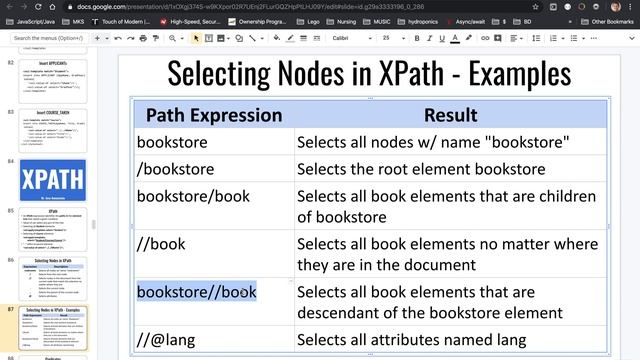Toggle underline formatting

coord(442,38)
